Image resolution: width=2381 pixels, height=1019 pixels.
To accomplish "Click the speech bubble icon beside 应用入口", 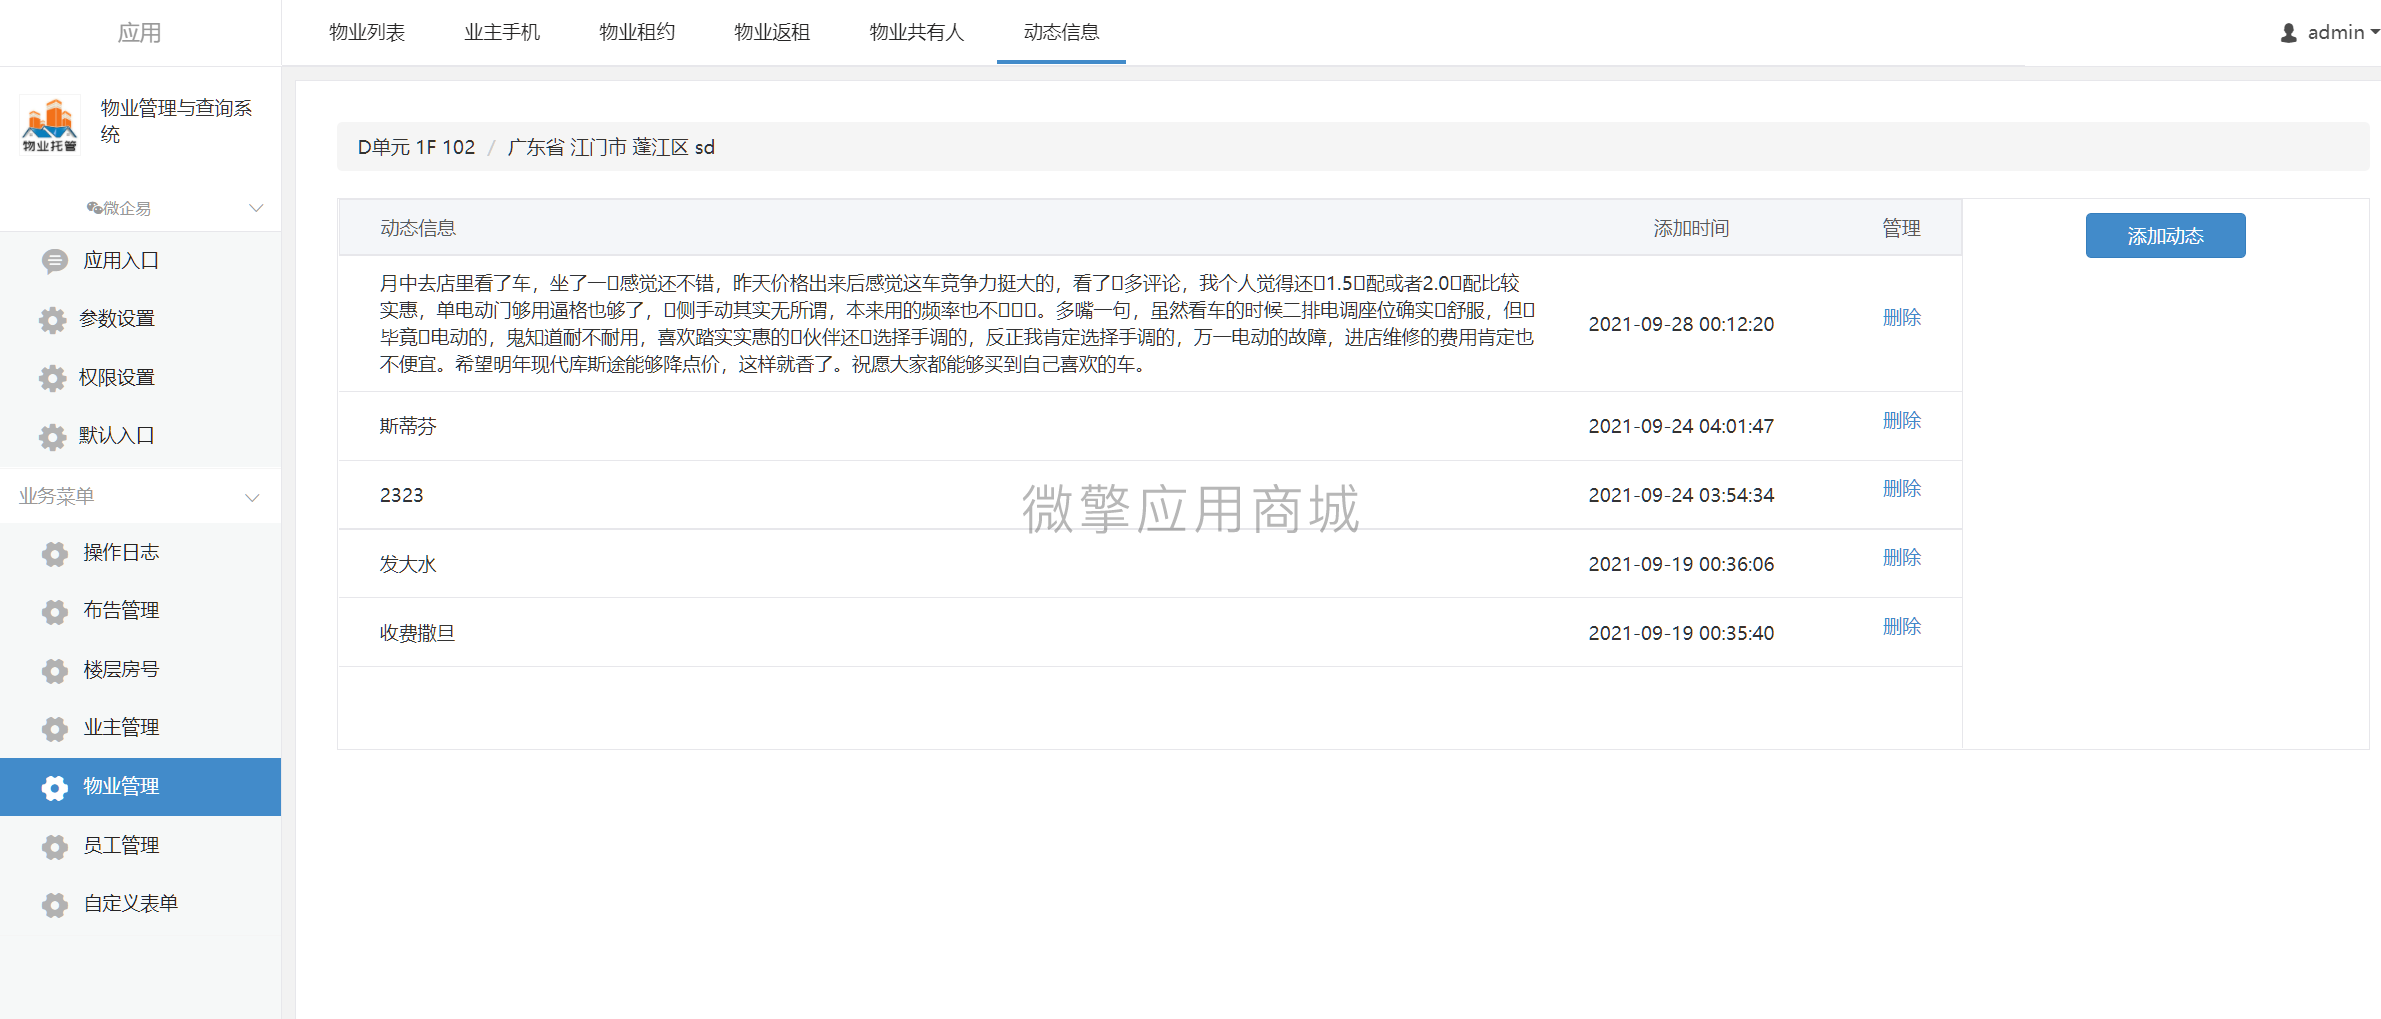I will click(55, 261).
